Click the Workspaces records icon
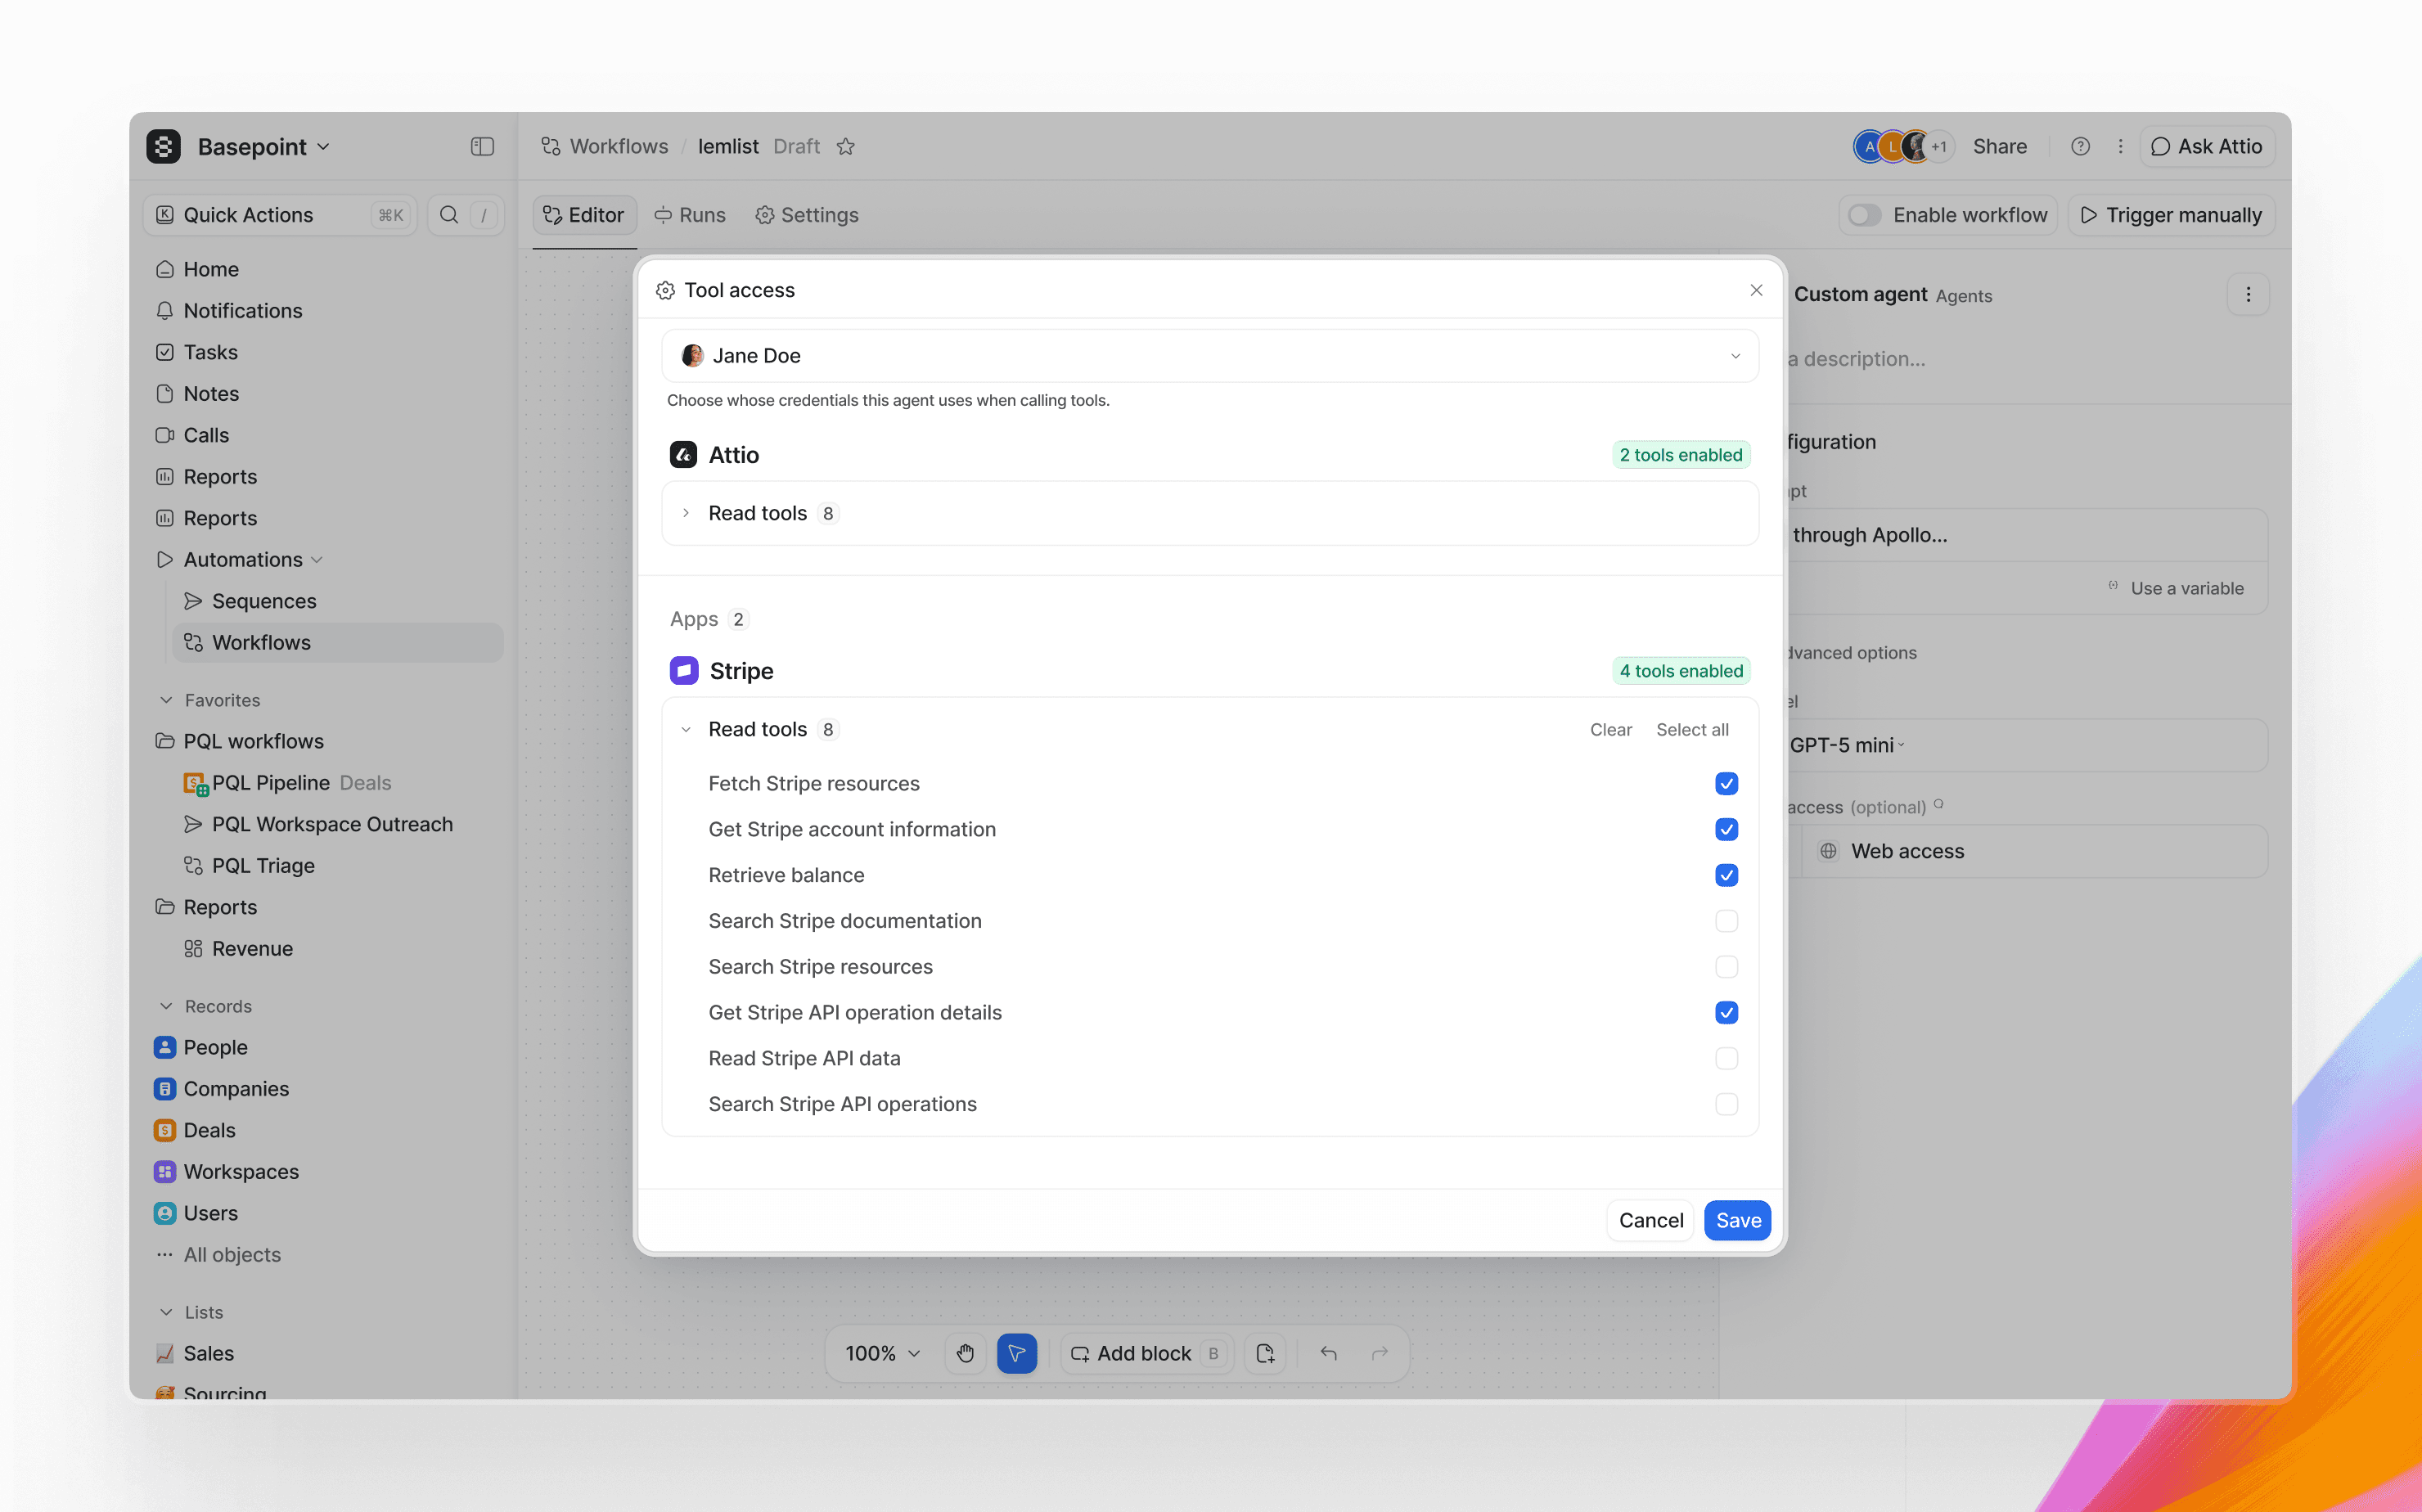Image resolution: width=2422 pixels, height=1512 pixels. pos(165,1171)
